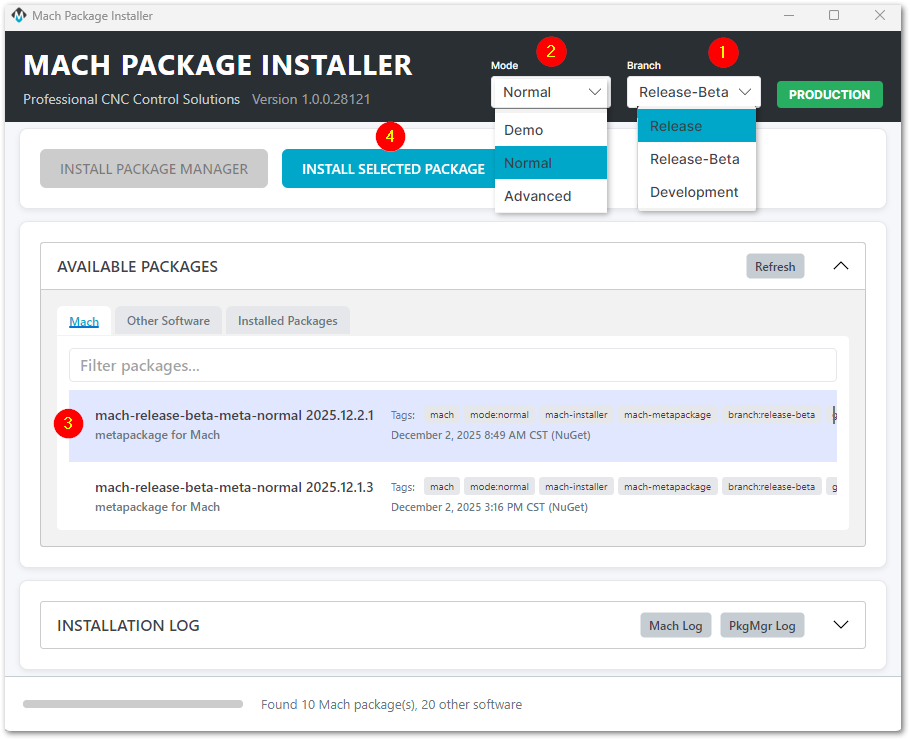Screen dimensions: 910x740
Task: Click mach-metapackage tag on 2025.12.1.3 row
Action: pyautogui.click(x=667, y=487)
